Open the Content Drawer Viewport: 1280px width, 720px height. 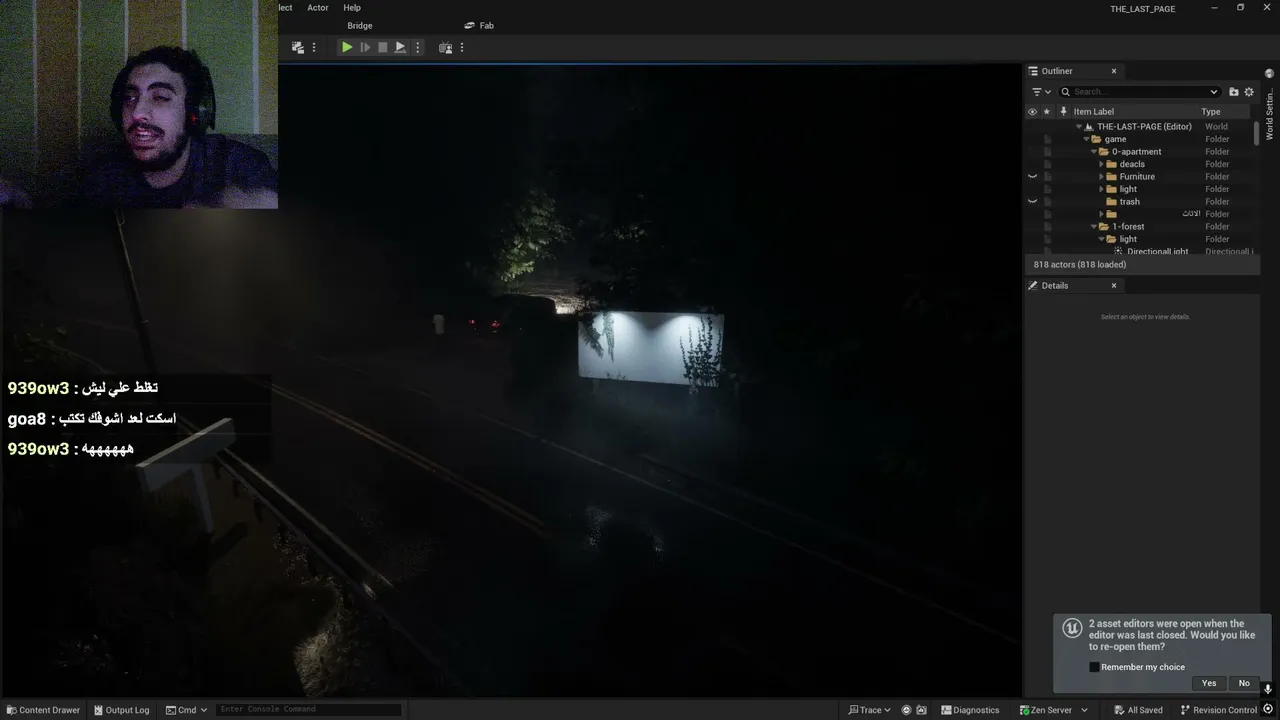pos(43,710)
